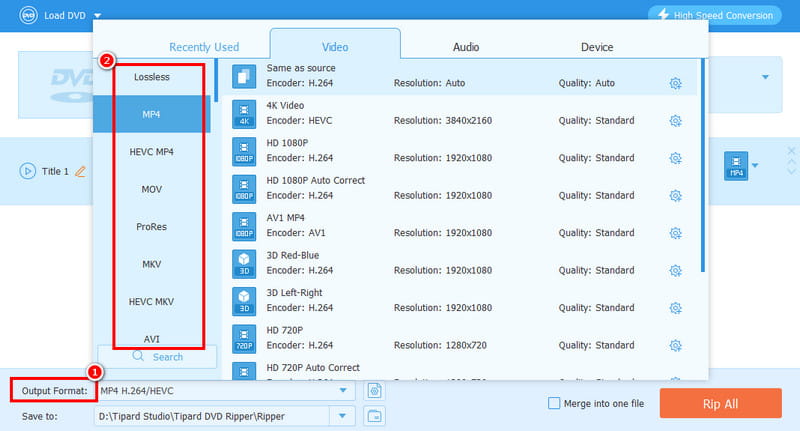The height and width of the screenshot is (431, 800).
Task: Click the Search magnifier icon
Action: [x=138, y=356]
